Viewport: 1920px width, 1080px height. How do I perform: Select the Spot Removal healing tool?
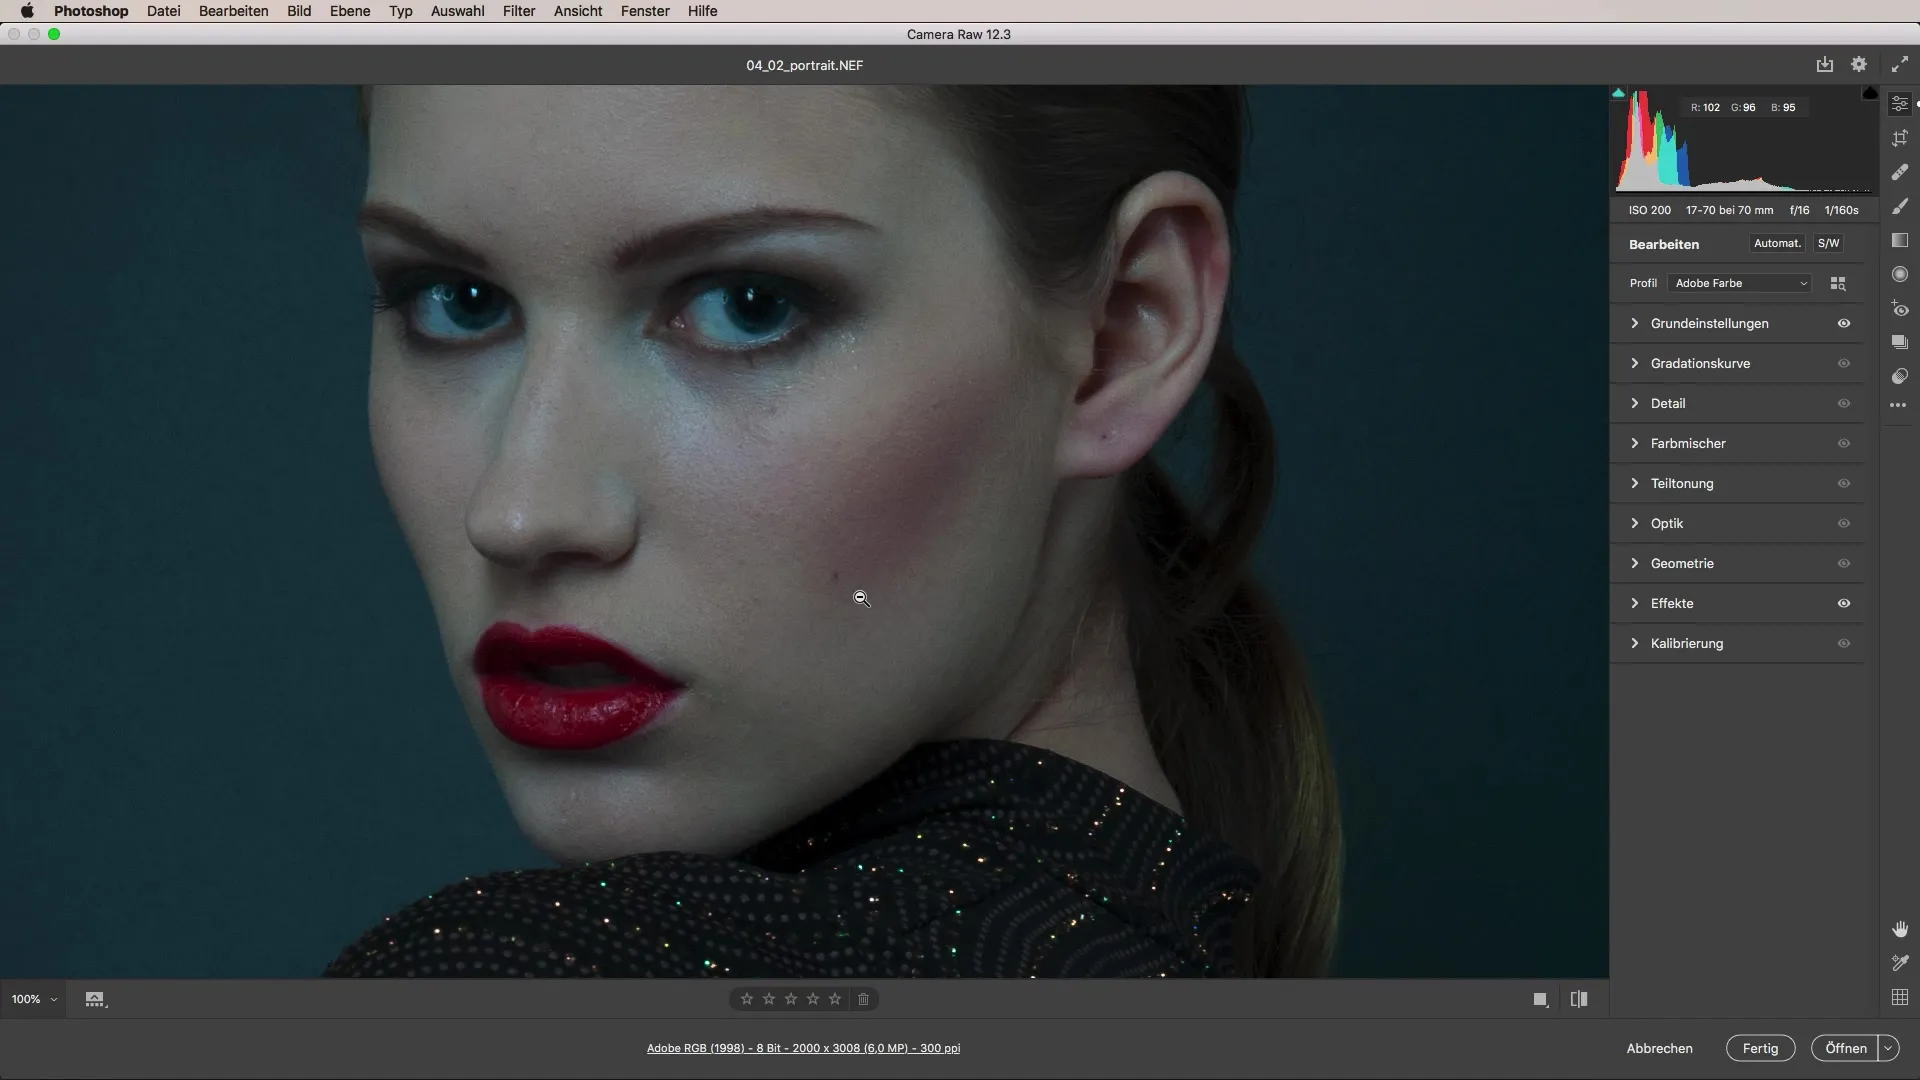(x=1900, y=172)
